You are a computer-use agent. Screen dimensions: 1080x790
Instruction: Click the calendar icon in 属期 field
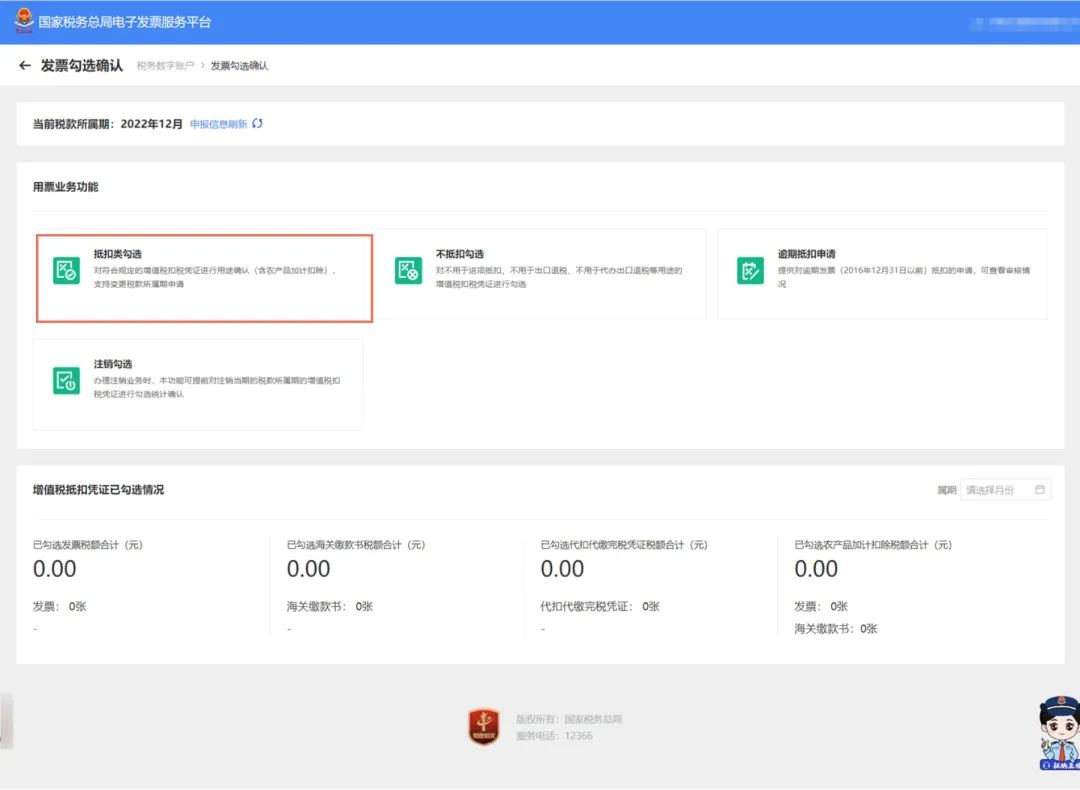click(1040, 490)
